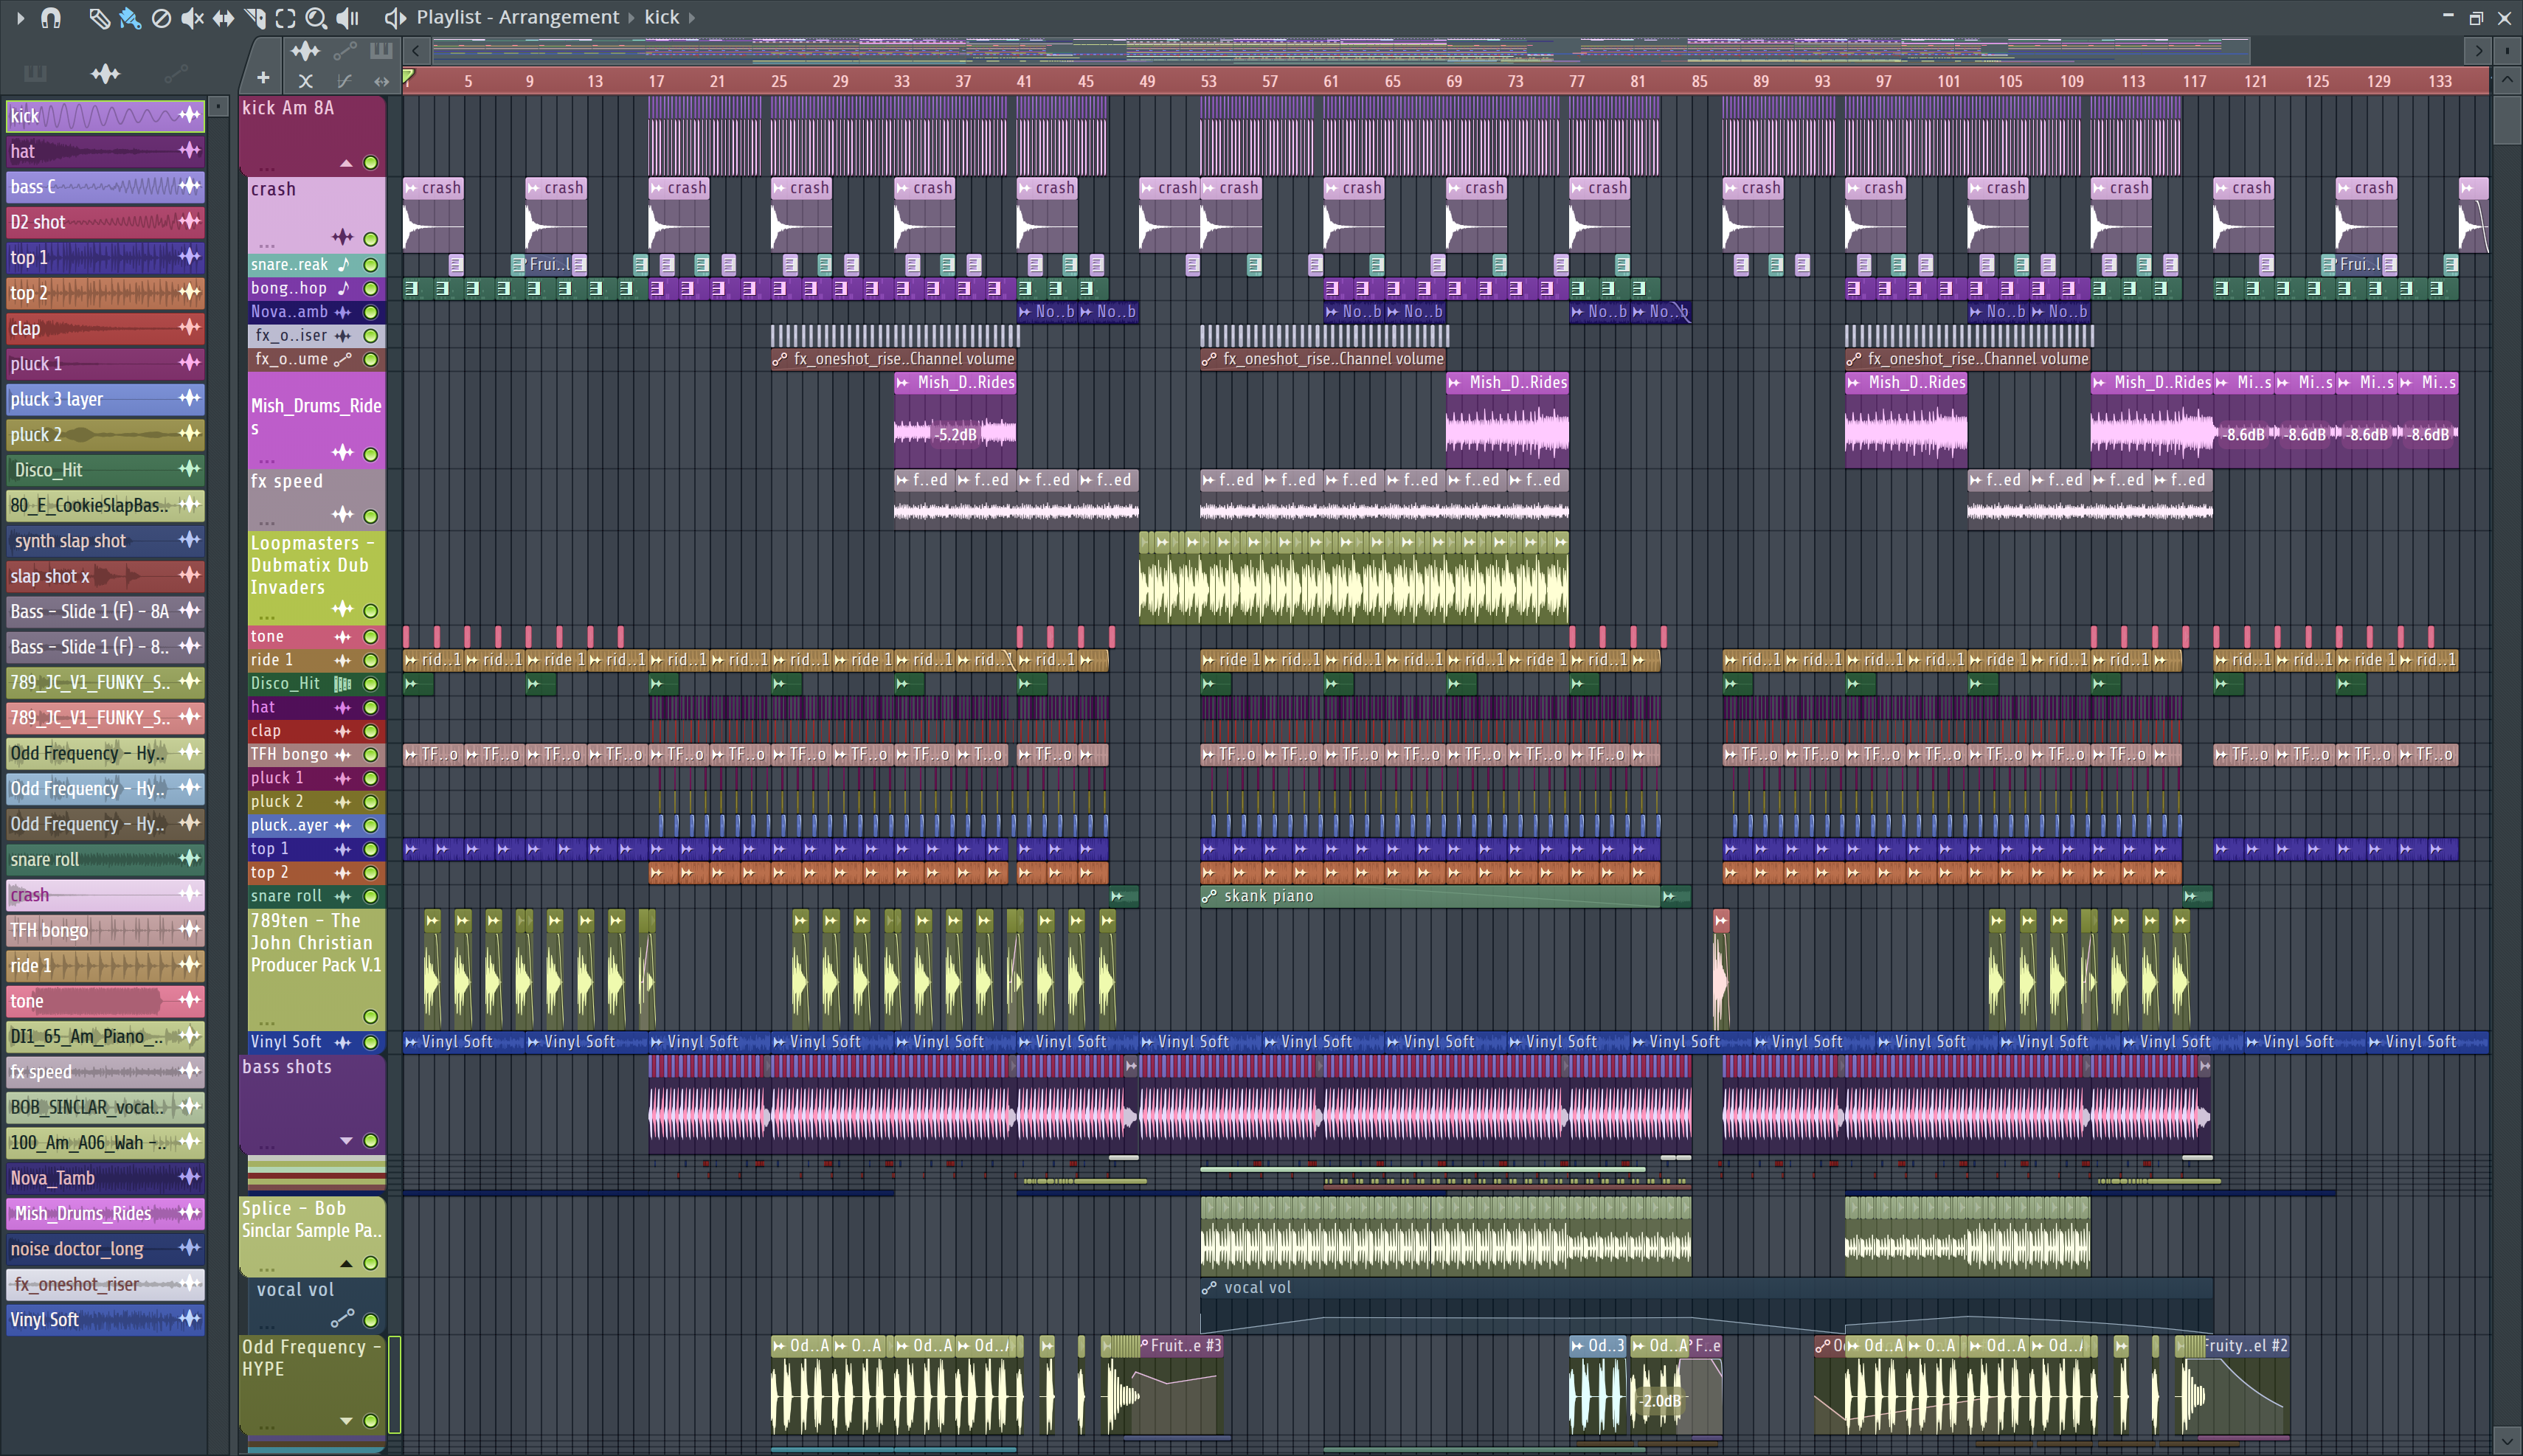Mute the kick Am 8A track
The width and height of the screenshot is (2523, 1456).
tap(371, 162)
